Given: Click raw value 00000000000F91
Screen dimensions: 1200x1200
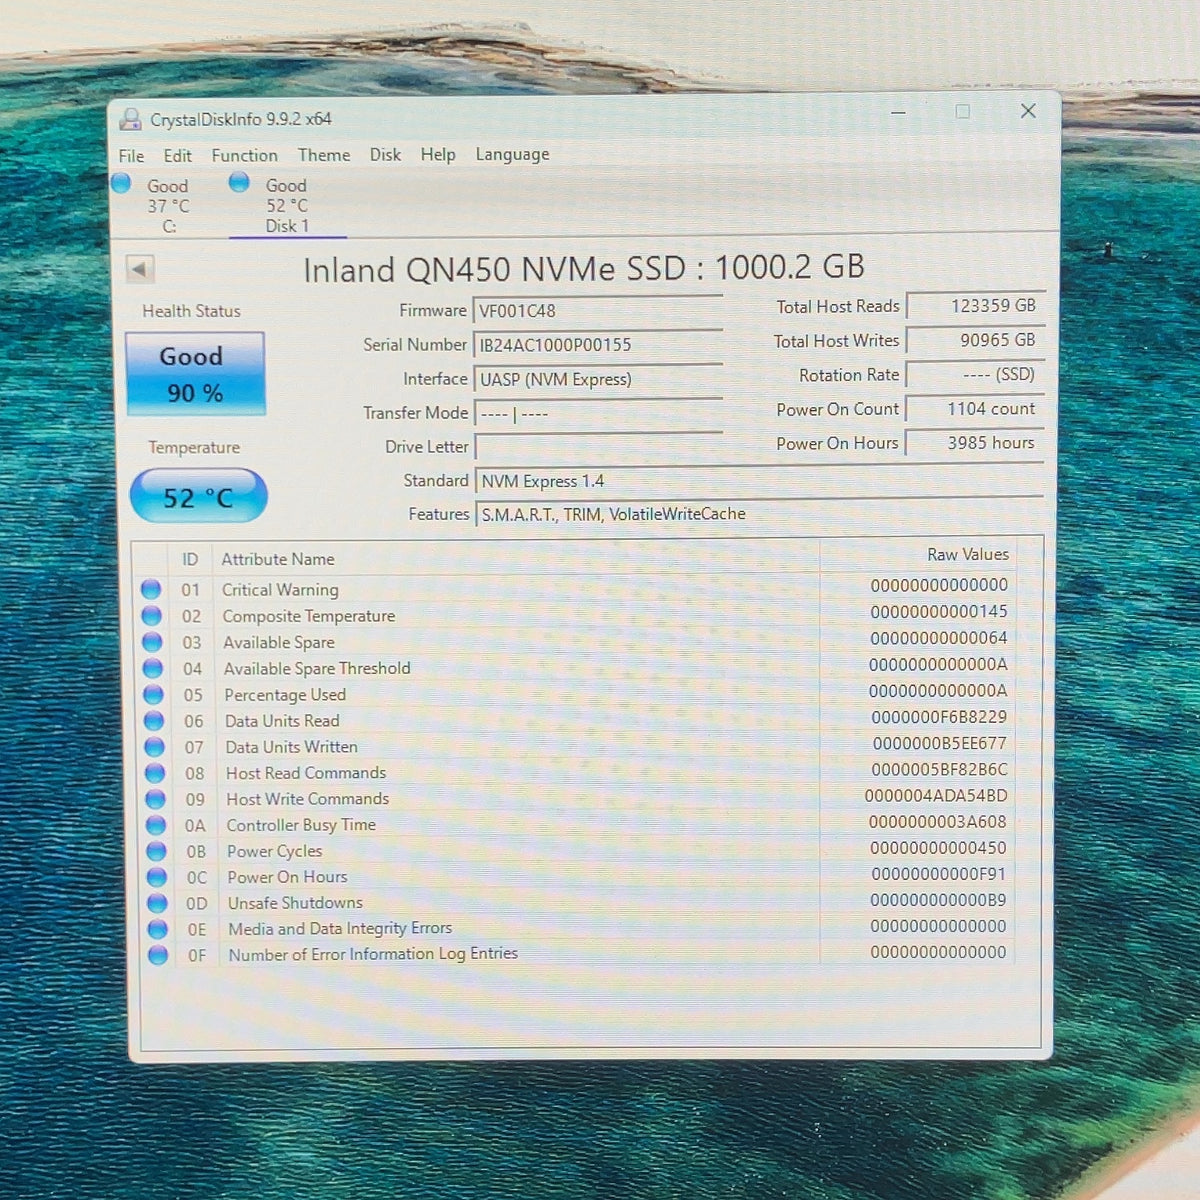Looking at the screenshot, I should (938, 874).
